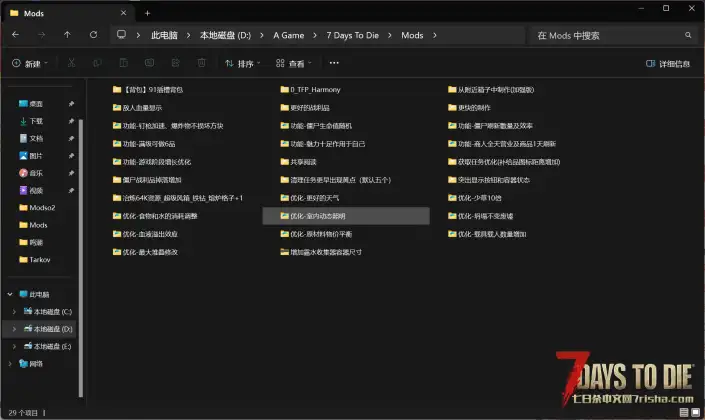Open 文档 in the sidebar
Screen dimensions: 705x420
tap(31, 139)
